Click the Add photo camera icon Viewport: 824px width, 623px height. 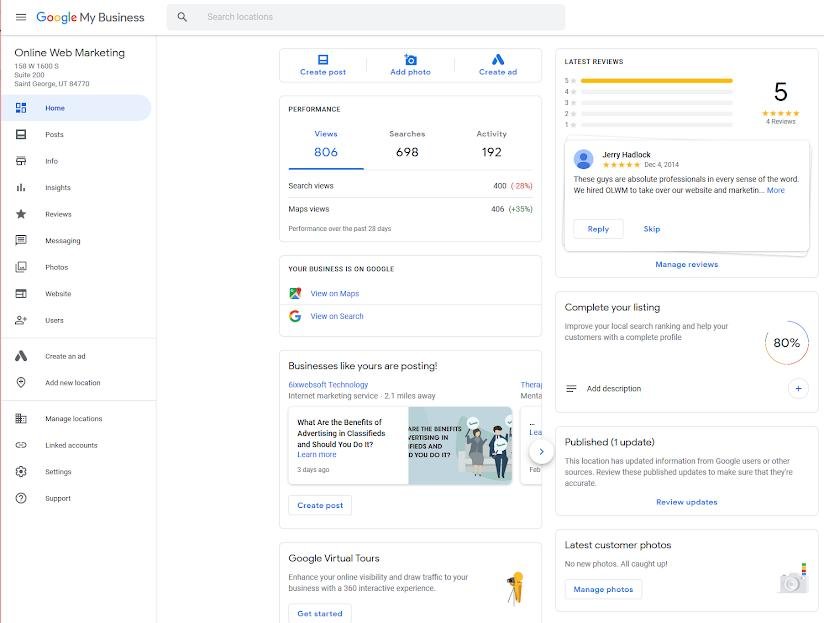pyautogui.click(x=410, y=59)
